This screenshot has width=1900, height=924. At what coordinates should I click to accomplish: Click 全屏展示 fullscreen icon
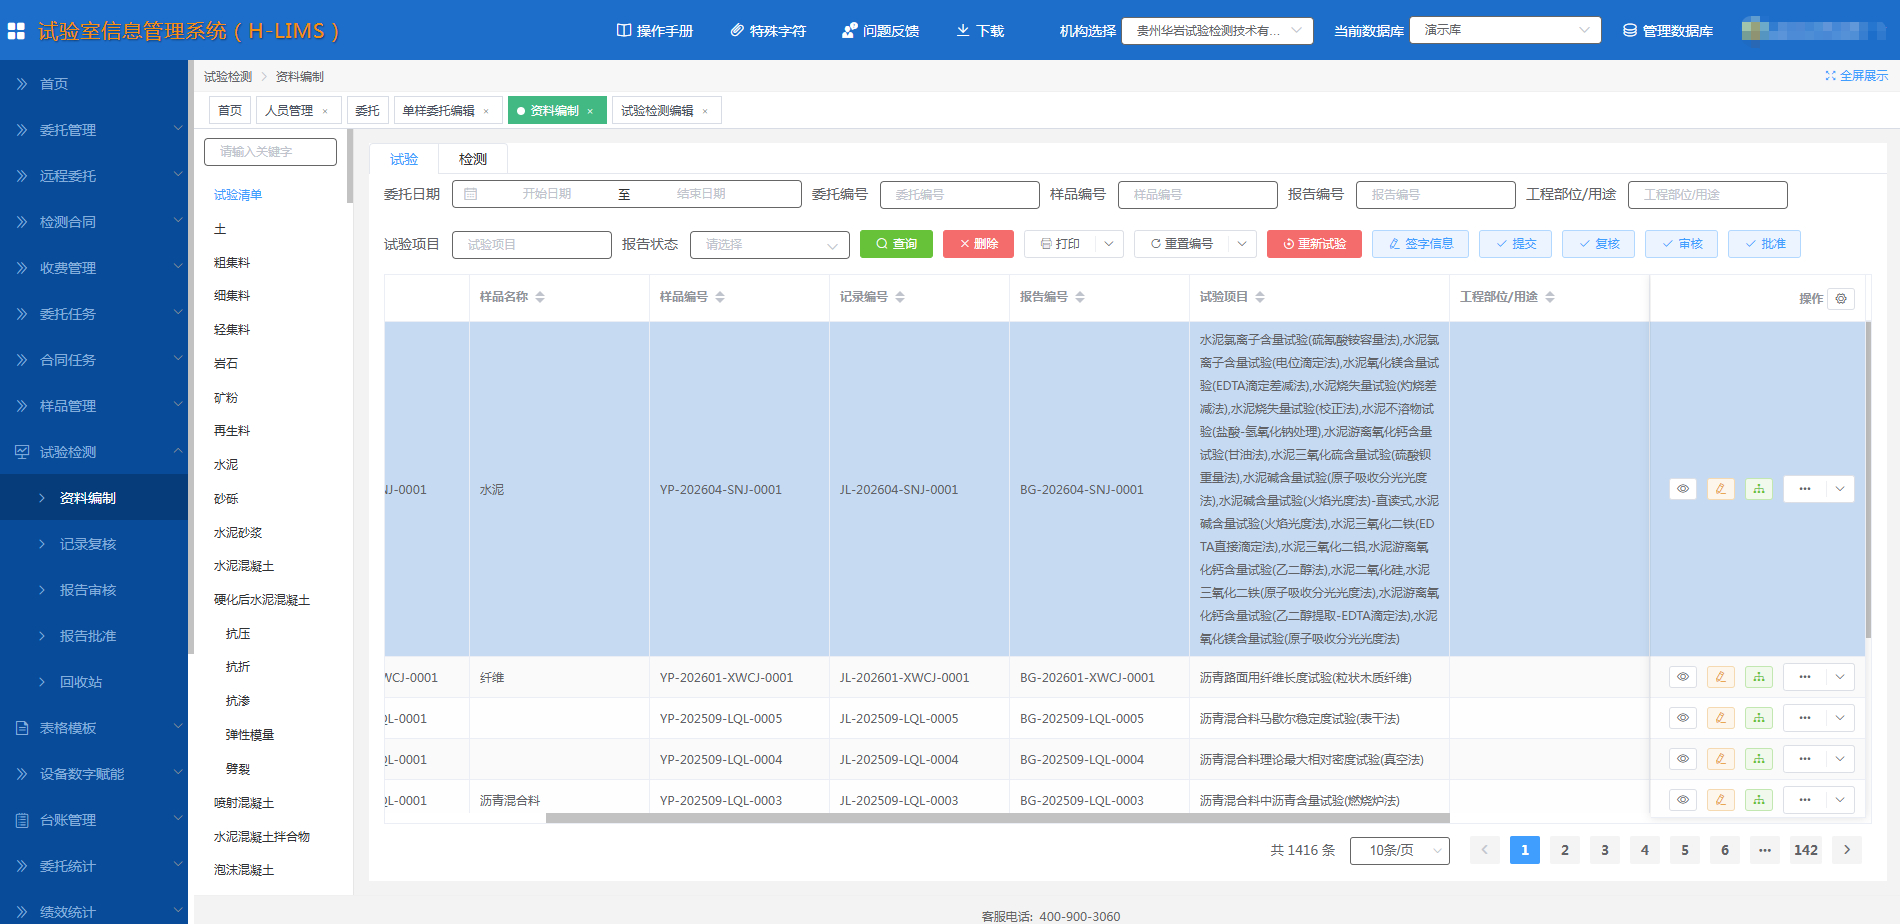(1830, 76)
